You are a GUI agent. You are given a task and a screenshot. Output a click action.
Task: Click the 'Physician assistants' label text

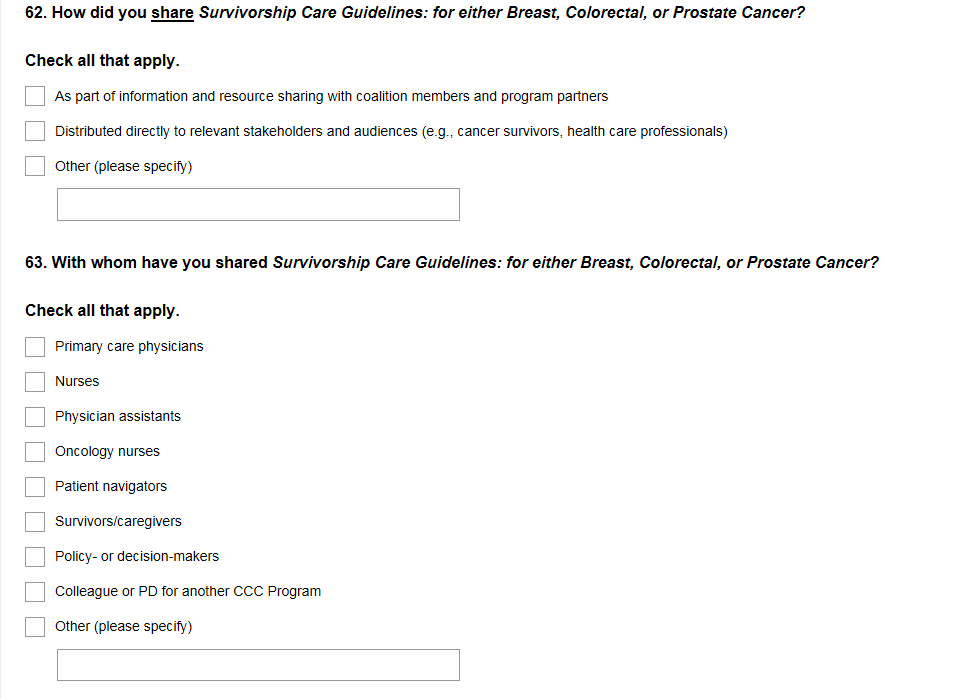(118, 416)
